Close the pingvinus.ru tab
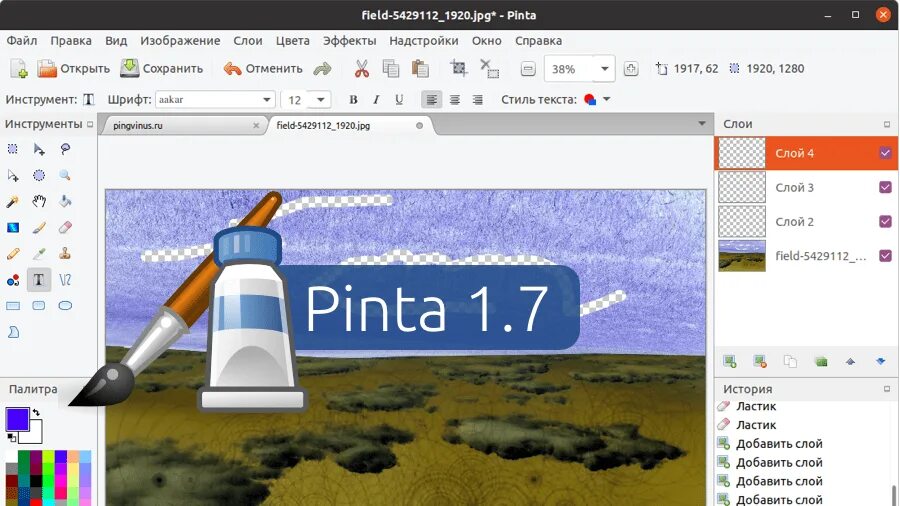The width and height of the screenshot is (900, 506). tap(256, 126)
